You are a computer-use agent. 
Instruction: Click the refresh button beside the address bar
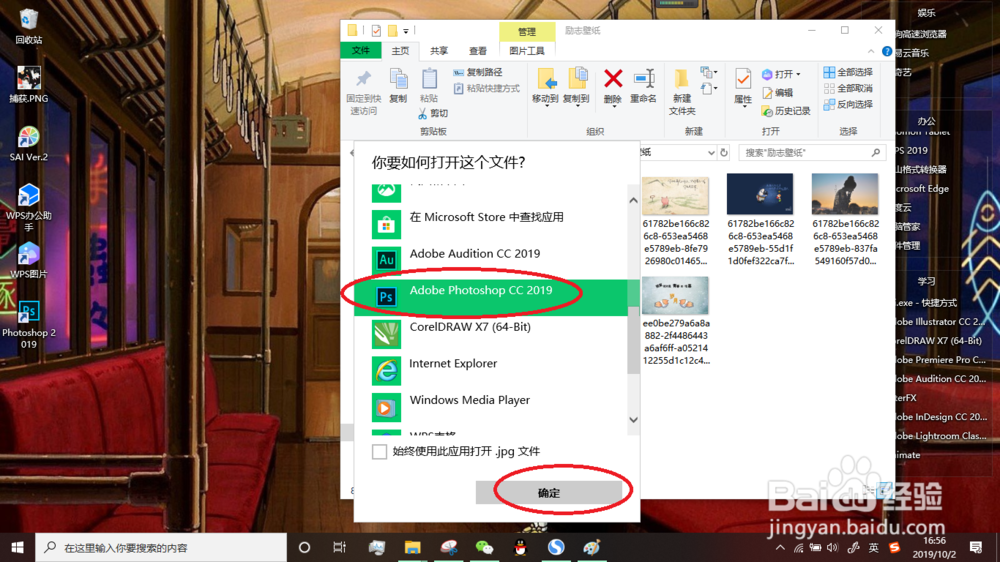pyautogui.click(x=724, y=153)
